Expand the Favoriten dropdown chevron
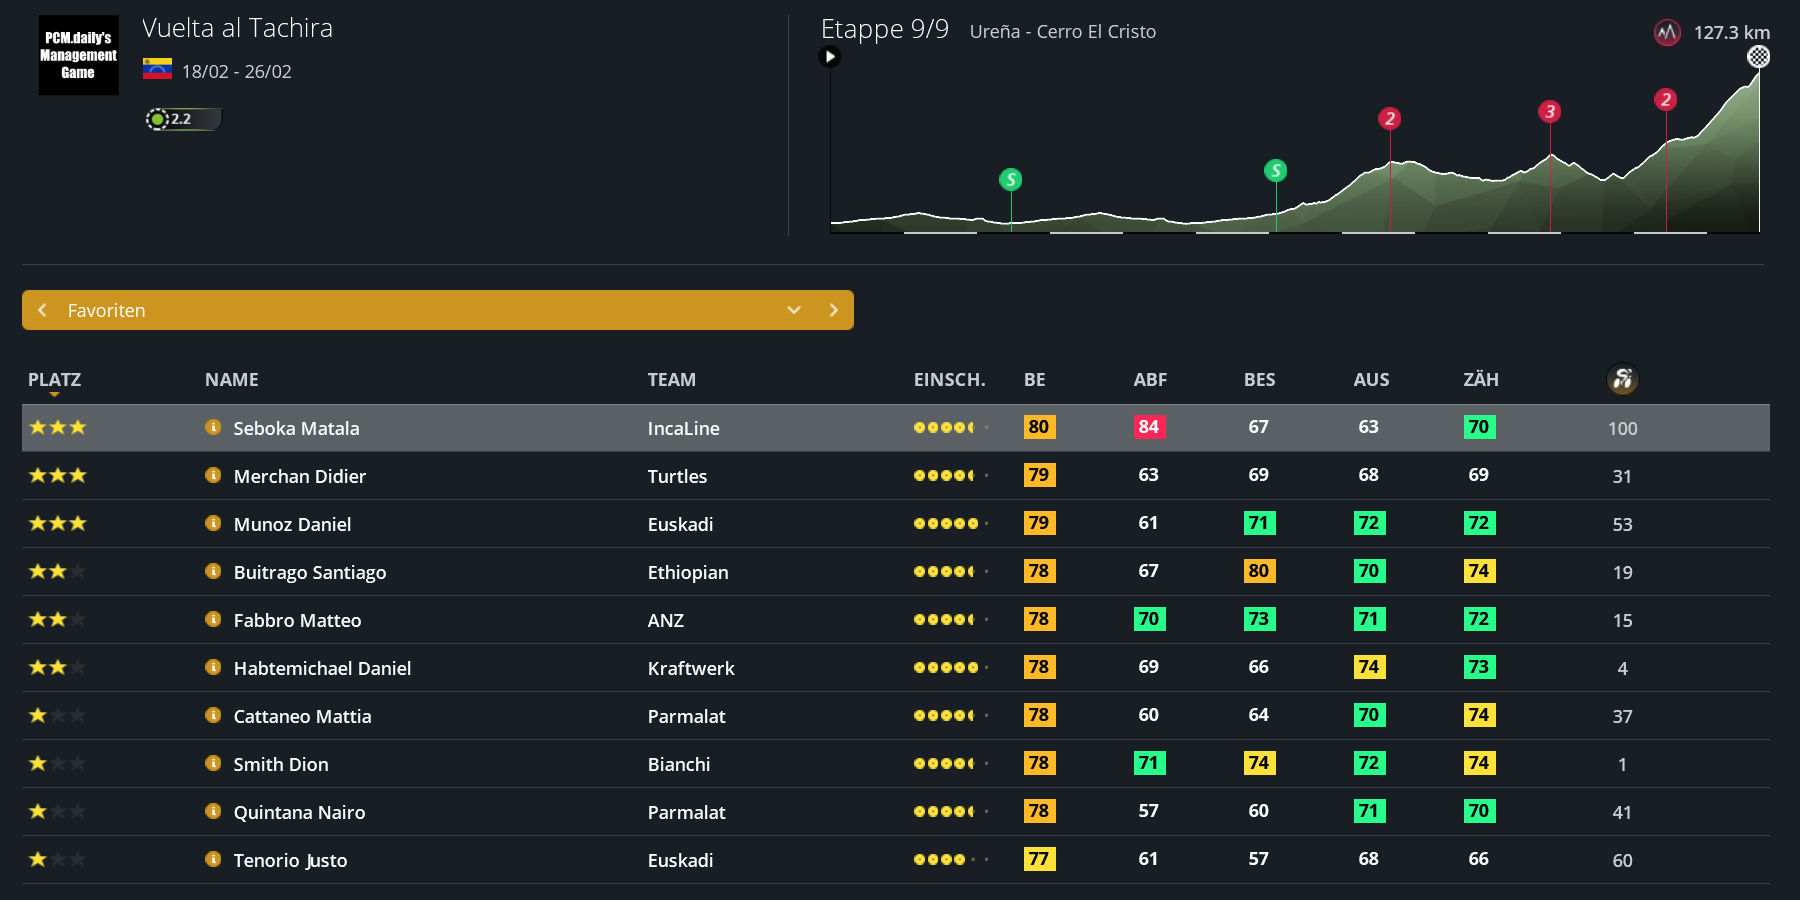 pyautogui.click(x=794, y=310)
